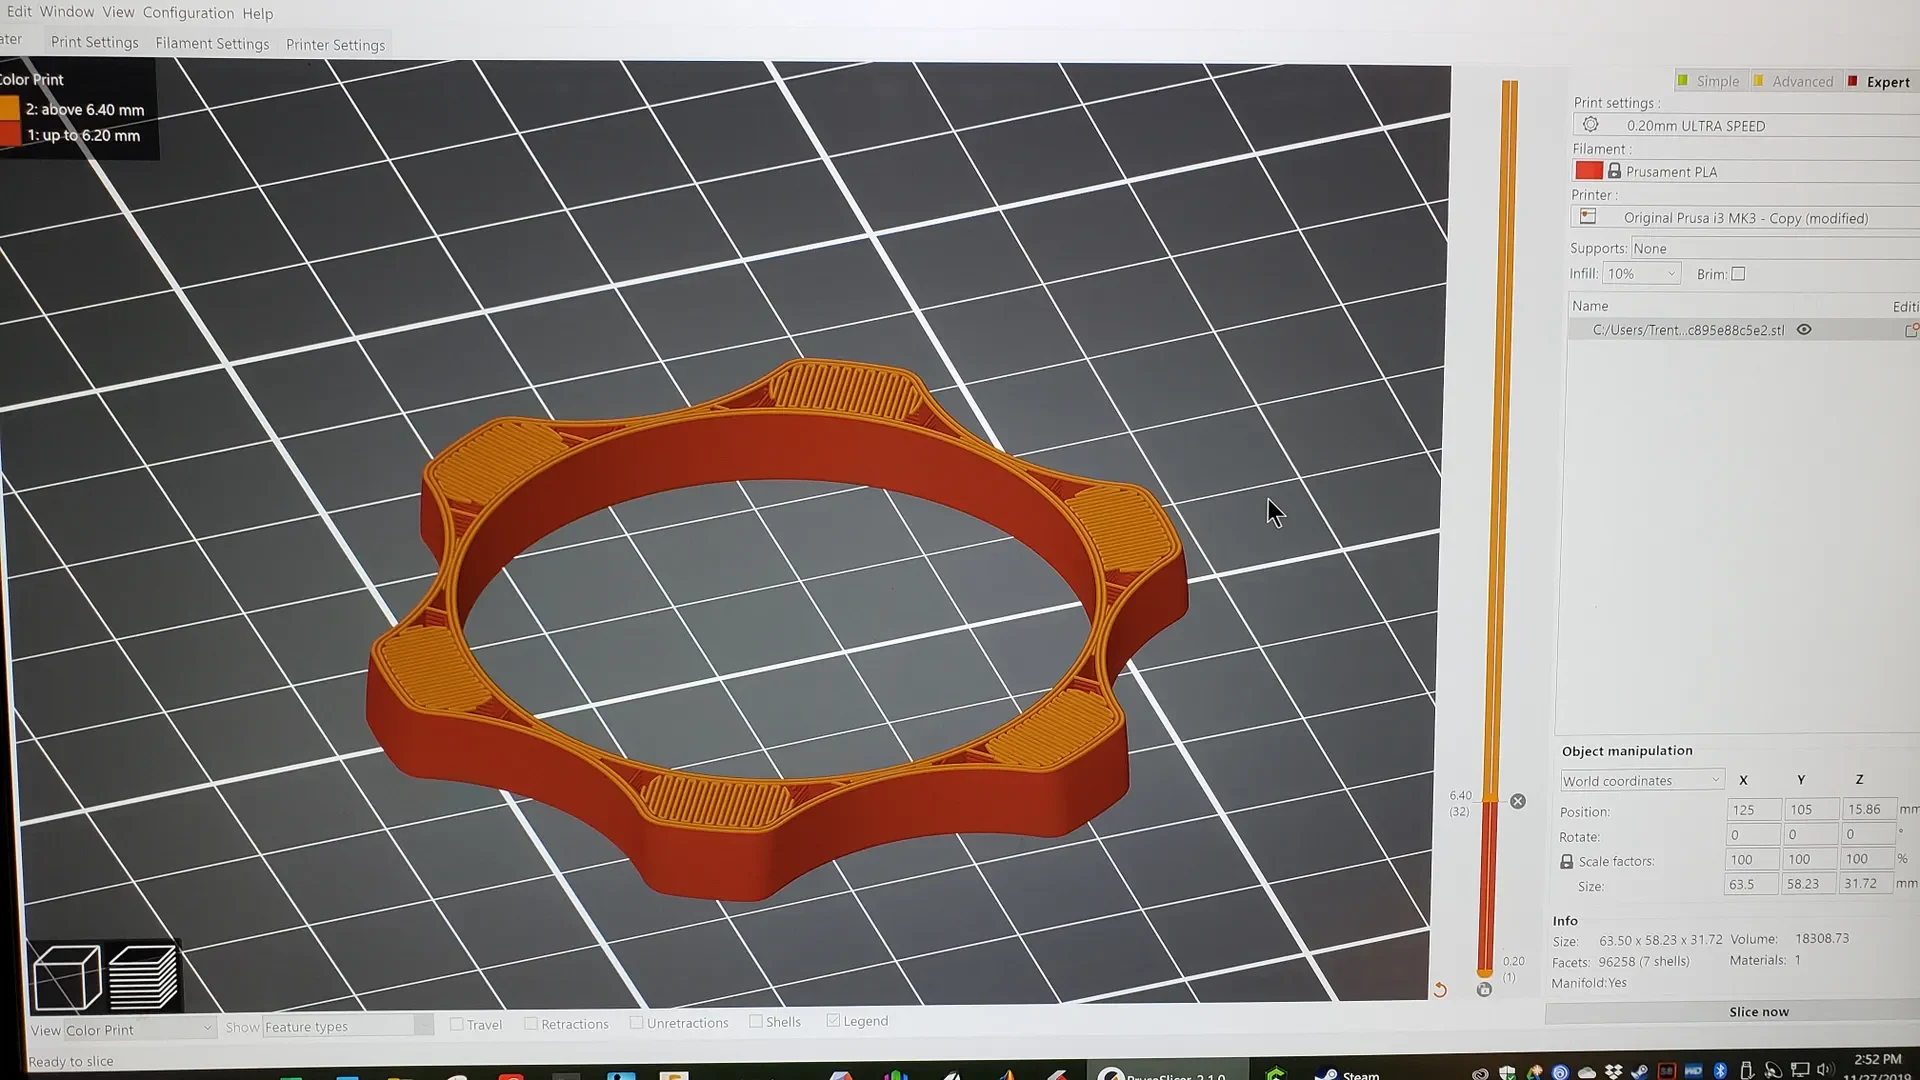Viewport: 1920px width, 1080px height.
Task: Click the Size Y field showing 58.23
Action: (1811, 884)
